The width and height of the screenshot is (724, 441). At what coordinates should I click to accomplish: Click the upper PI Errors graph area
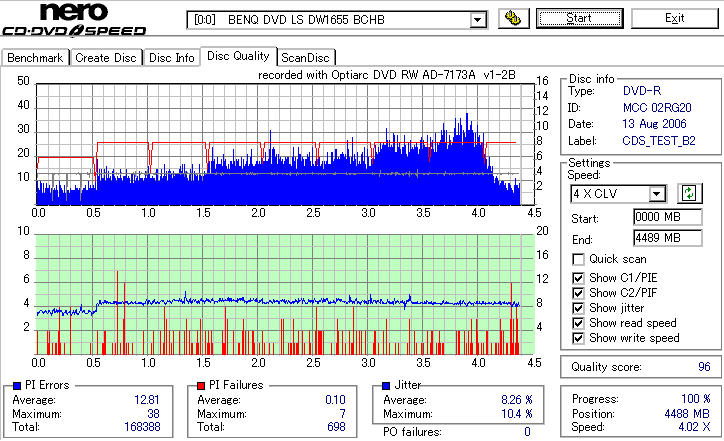tap(285, 144)
